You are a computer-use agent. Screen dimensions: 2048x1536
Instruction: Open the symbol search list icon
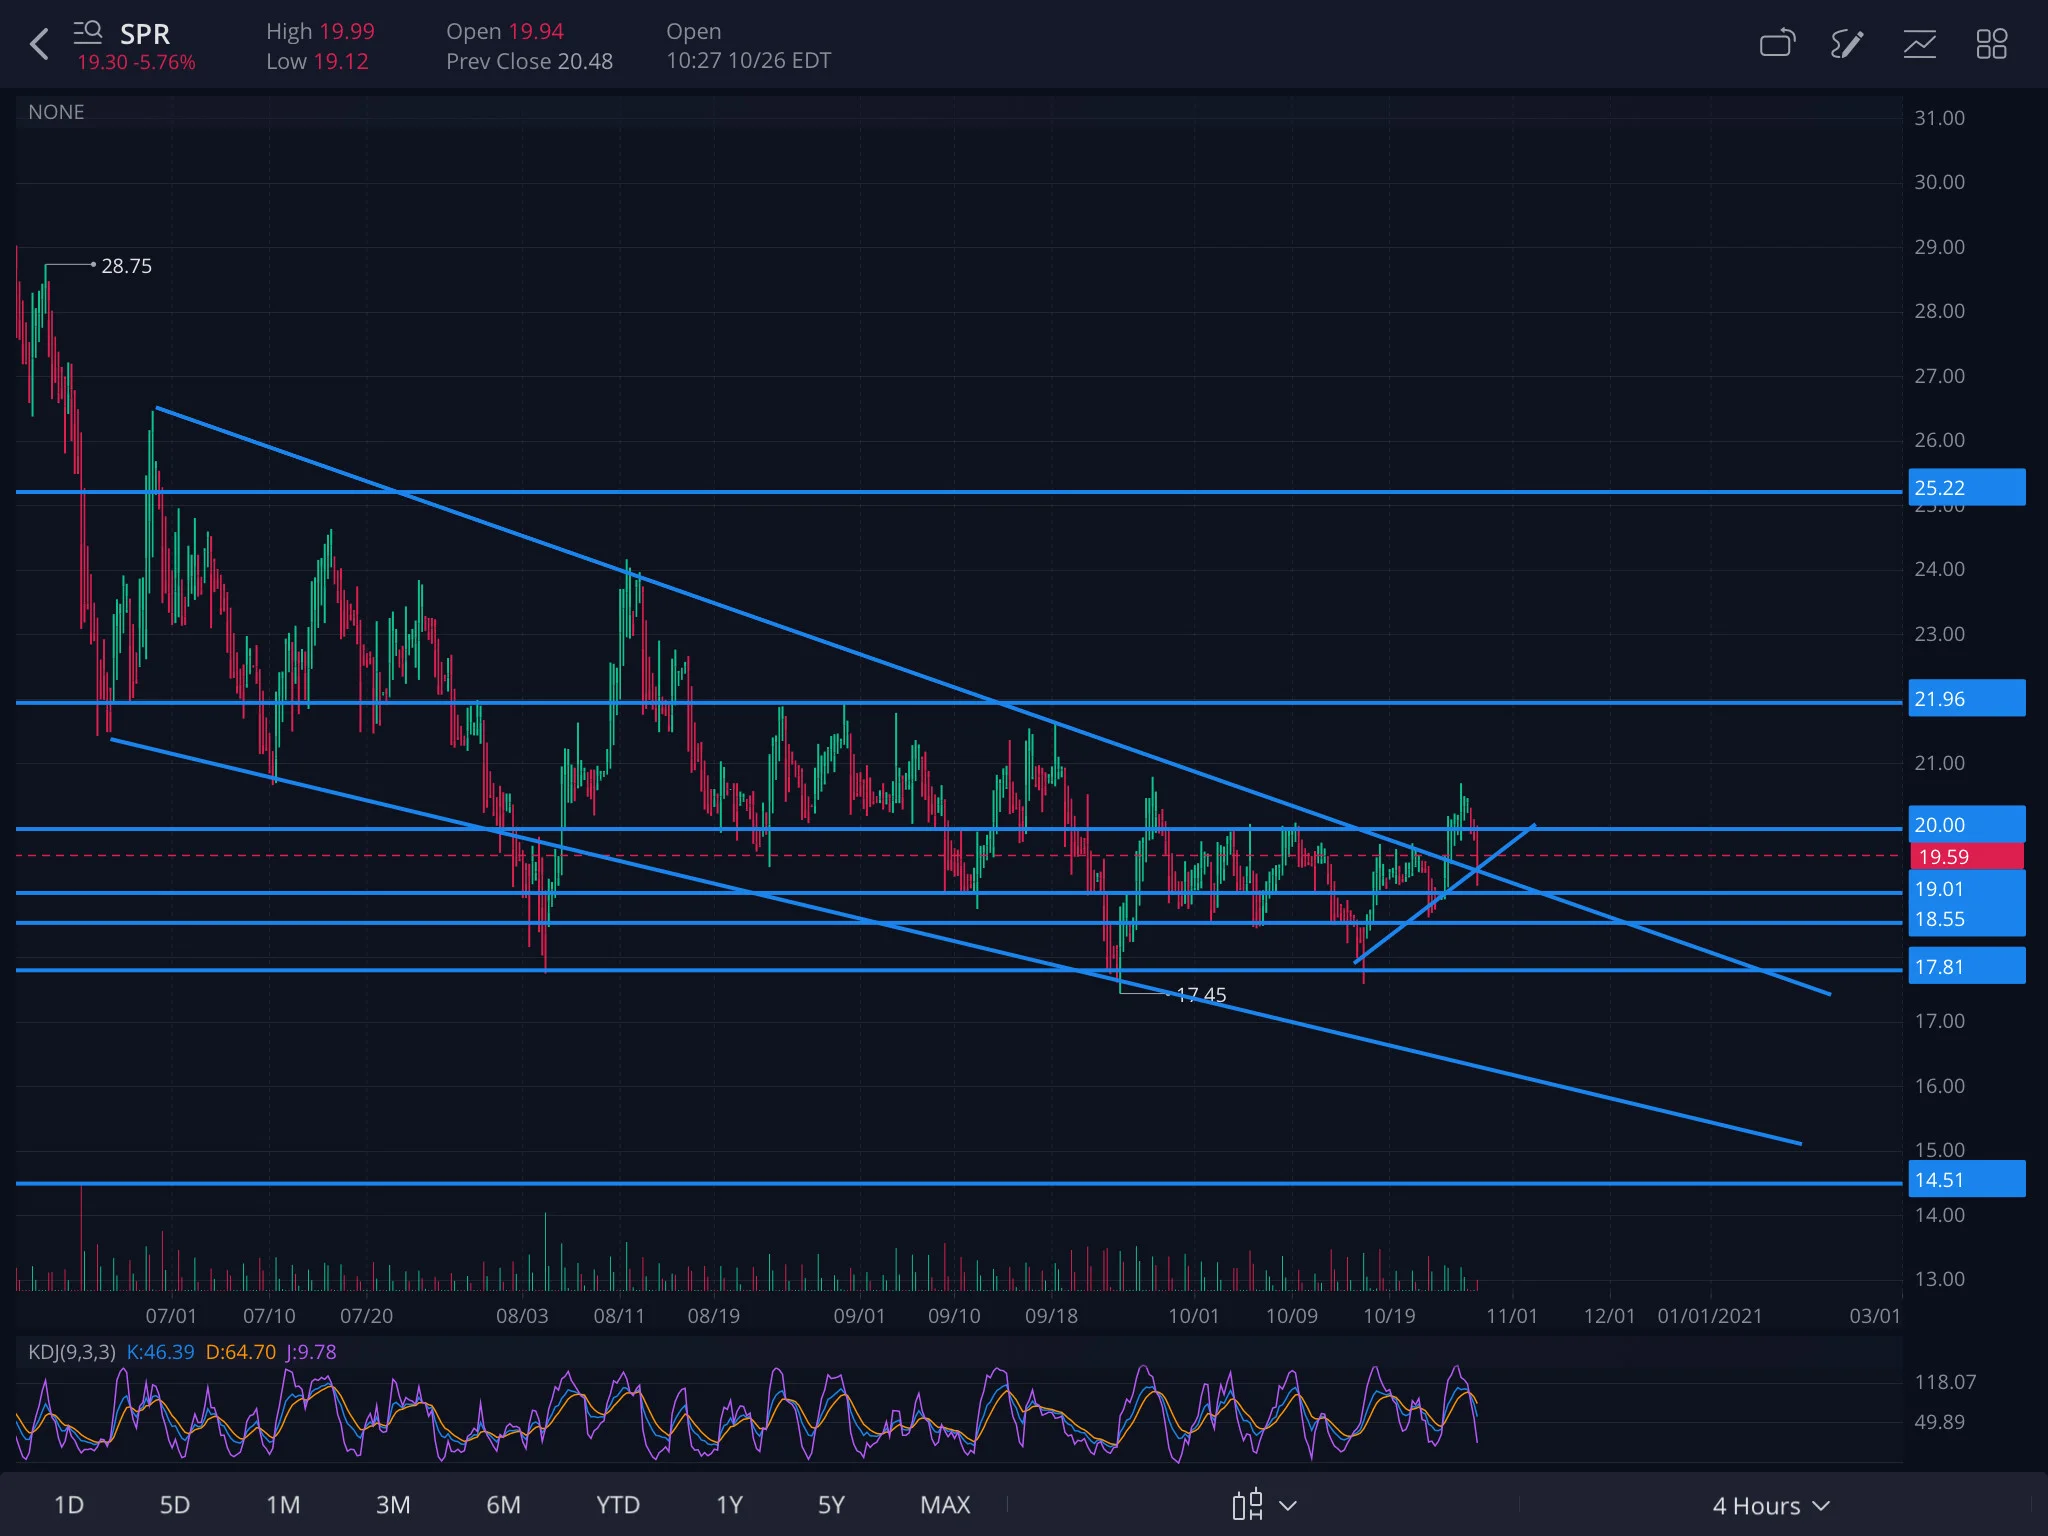point(87,32)
